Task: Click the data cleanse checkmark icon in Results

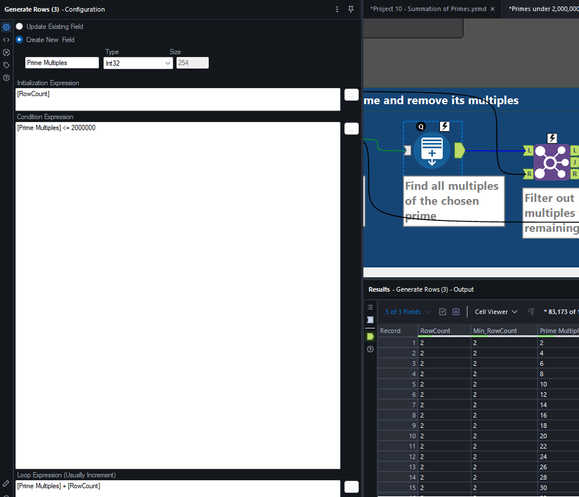Action: (442, 312)
